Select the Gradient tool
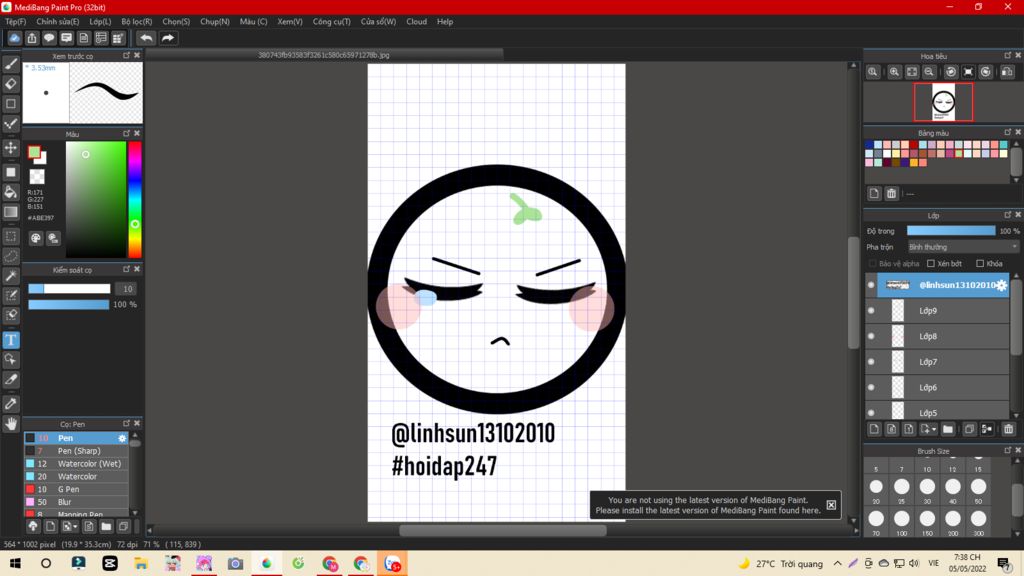The width and height of the screenshot is (1024, 576). 11,212
